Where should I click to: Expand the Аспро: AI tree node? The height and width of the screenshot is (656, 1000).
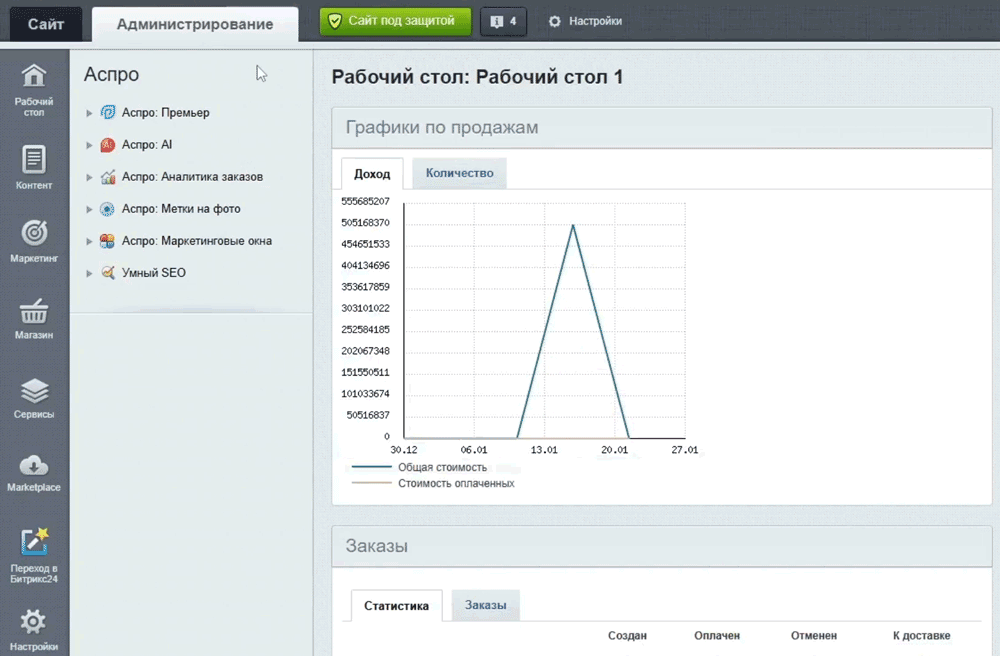pyautogui.click(x=89, y=145)
